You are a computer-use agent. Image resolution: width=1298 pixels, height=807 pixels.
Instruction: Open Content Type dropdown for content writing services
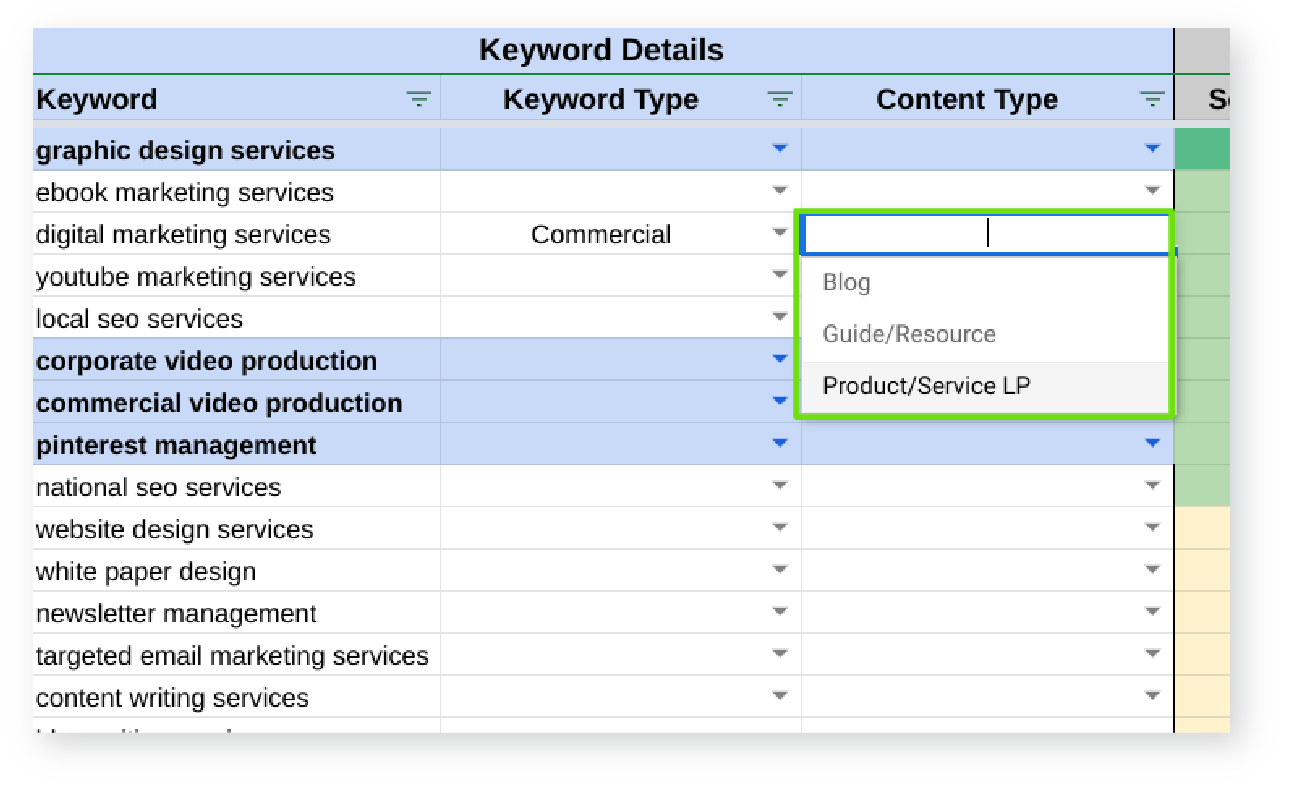pos(1152,696)
